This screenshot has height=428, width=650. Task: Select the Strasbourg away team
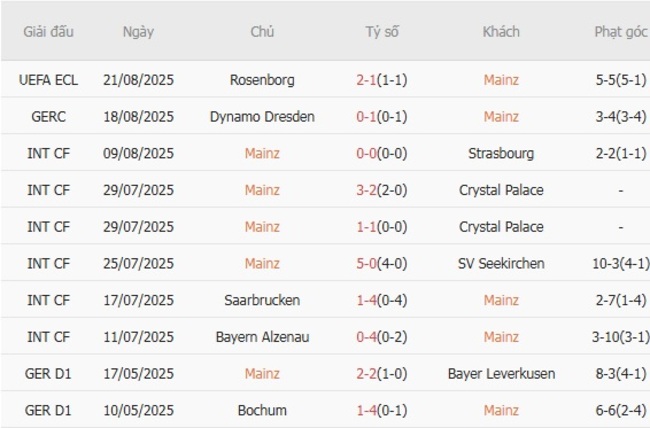(x=501, y=153)
